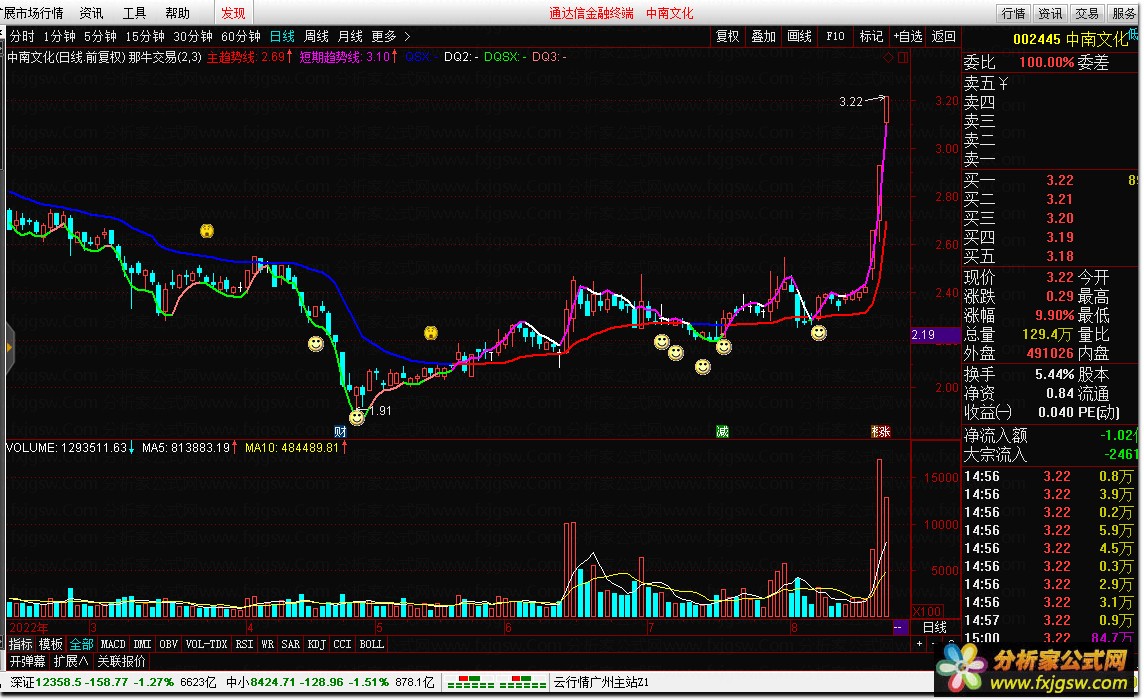This screenshot has height=700, width=1144.
Task: Open the 工具 menu
Action: coord(134,13)
